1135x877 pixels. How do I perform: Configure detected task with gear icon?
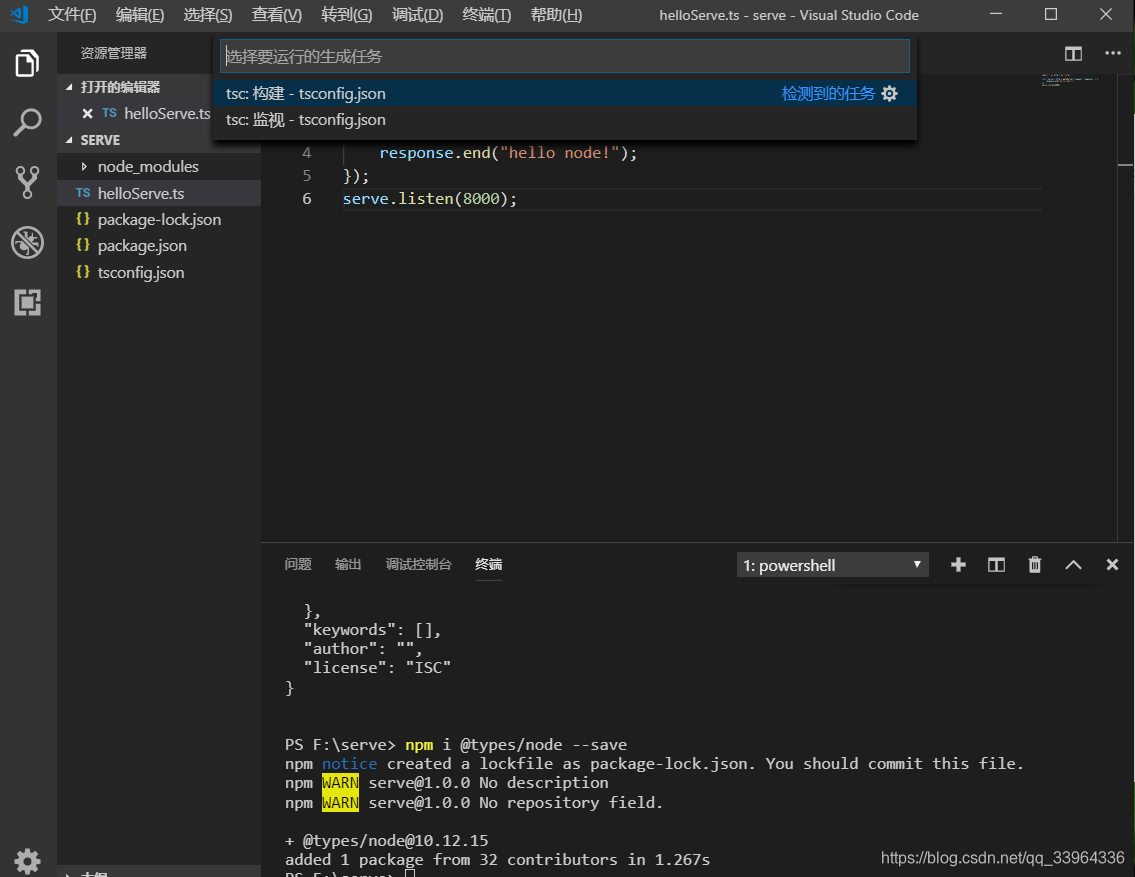pyautogui.click(x=890, y=93)
